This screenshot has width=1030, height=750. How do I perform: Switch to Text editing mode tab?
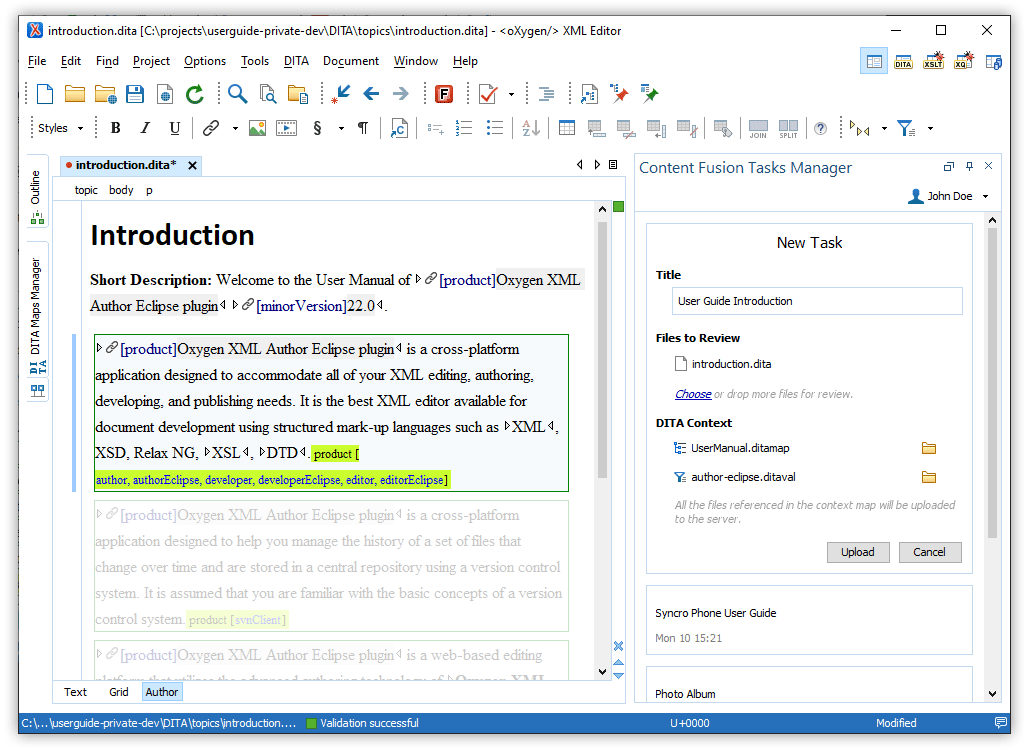[x=76, y=692]
